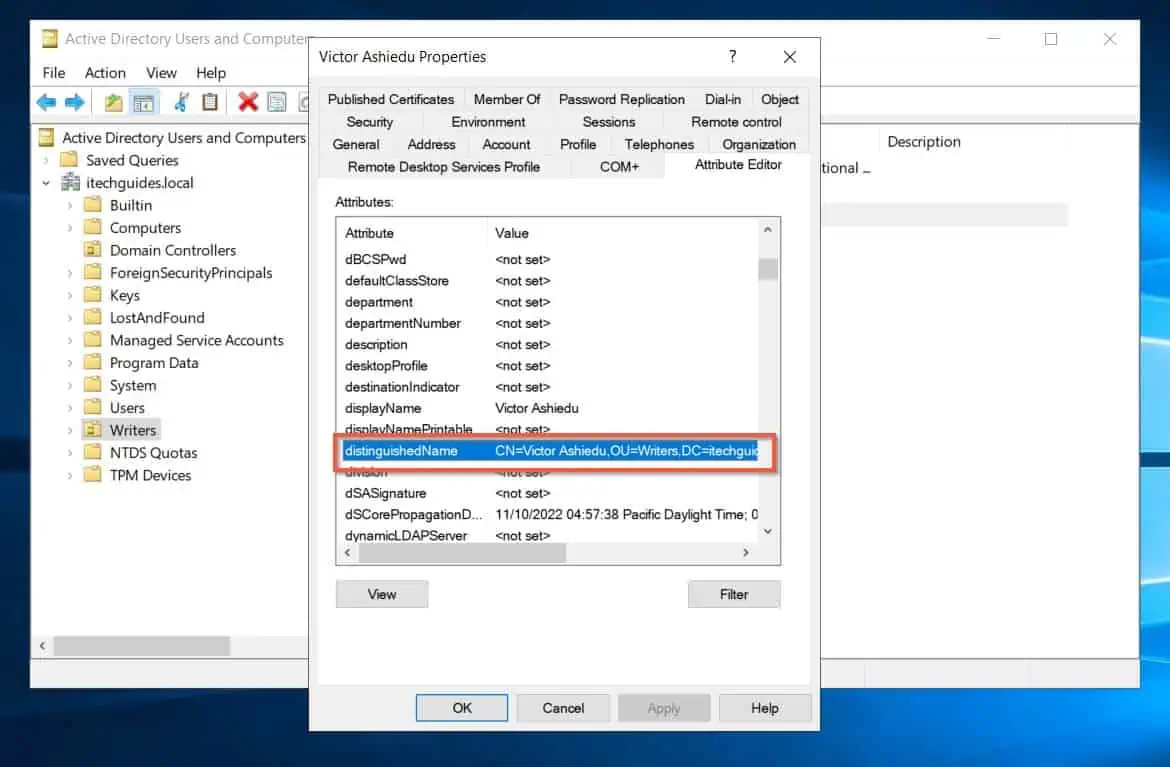Expand the Managed Service Accounts container
The width and height of the screenshot is (1170, 767).
tap(70, 340)
